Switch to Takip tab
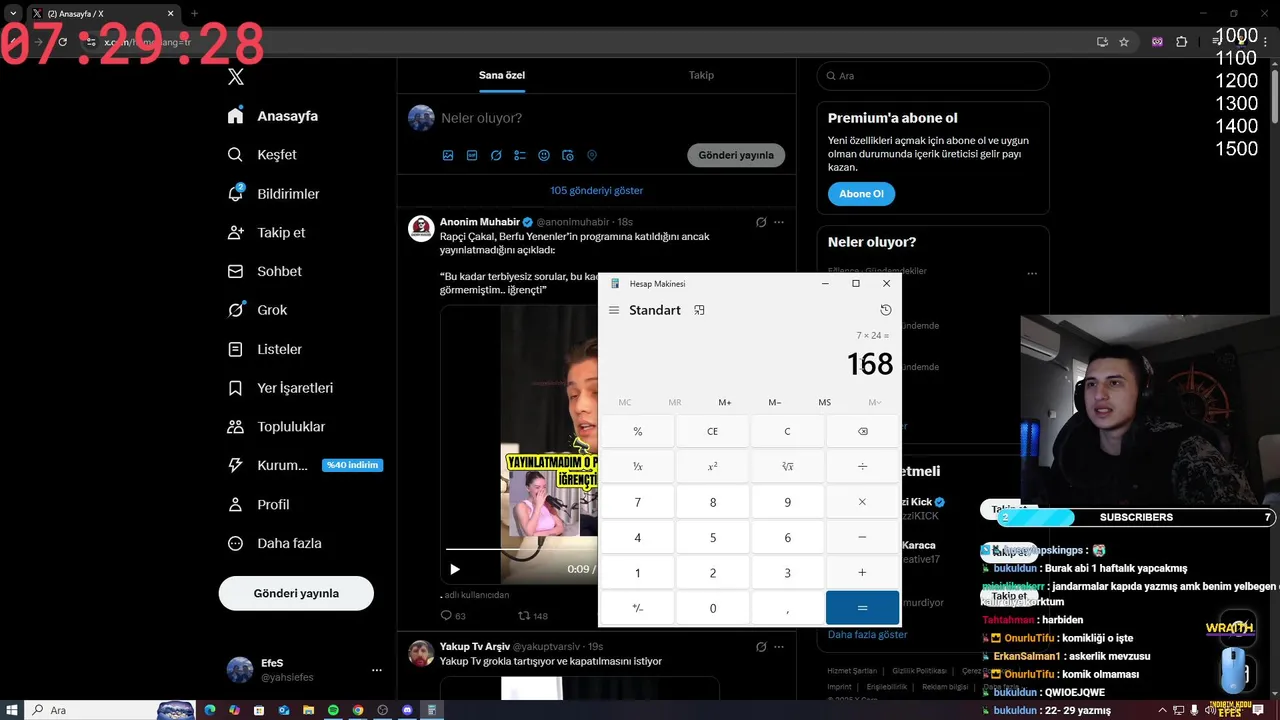This screenshot has width=1280, height=720. pyautogui.click(x=701, y=75)
